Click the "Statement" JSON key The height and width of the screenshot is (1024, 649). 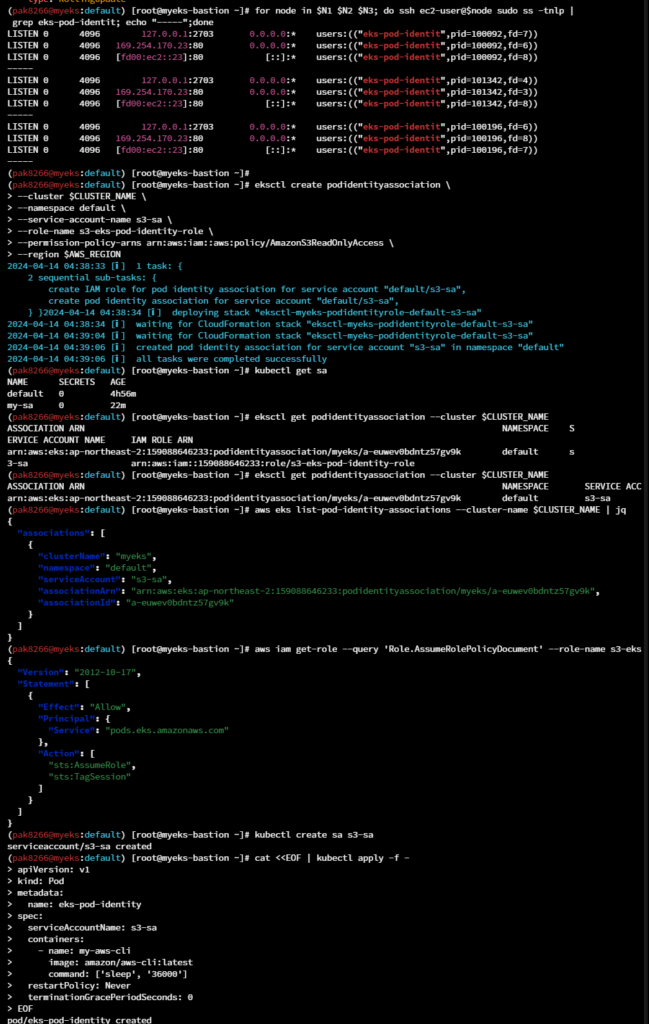(46, 684)
